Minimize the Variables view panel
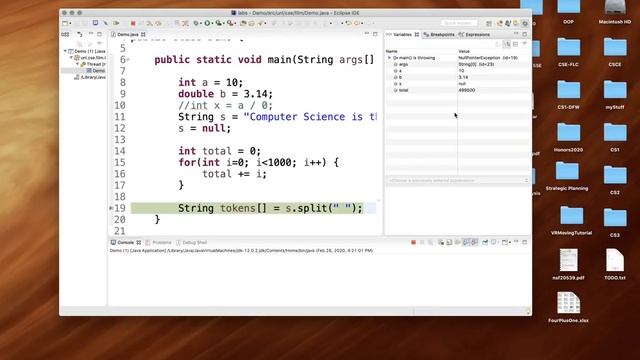The width and height of the screenshot is (640, 360). 516,33
